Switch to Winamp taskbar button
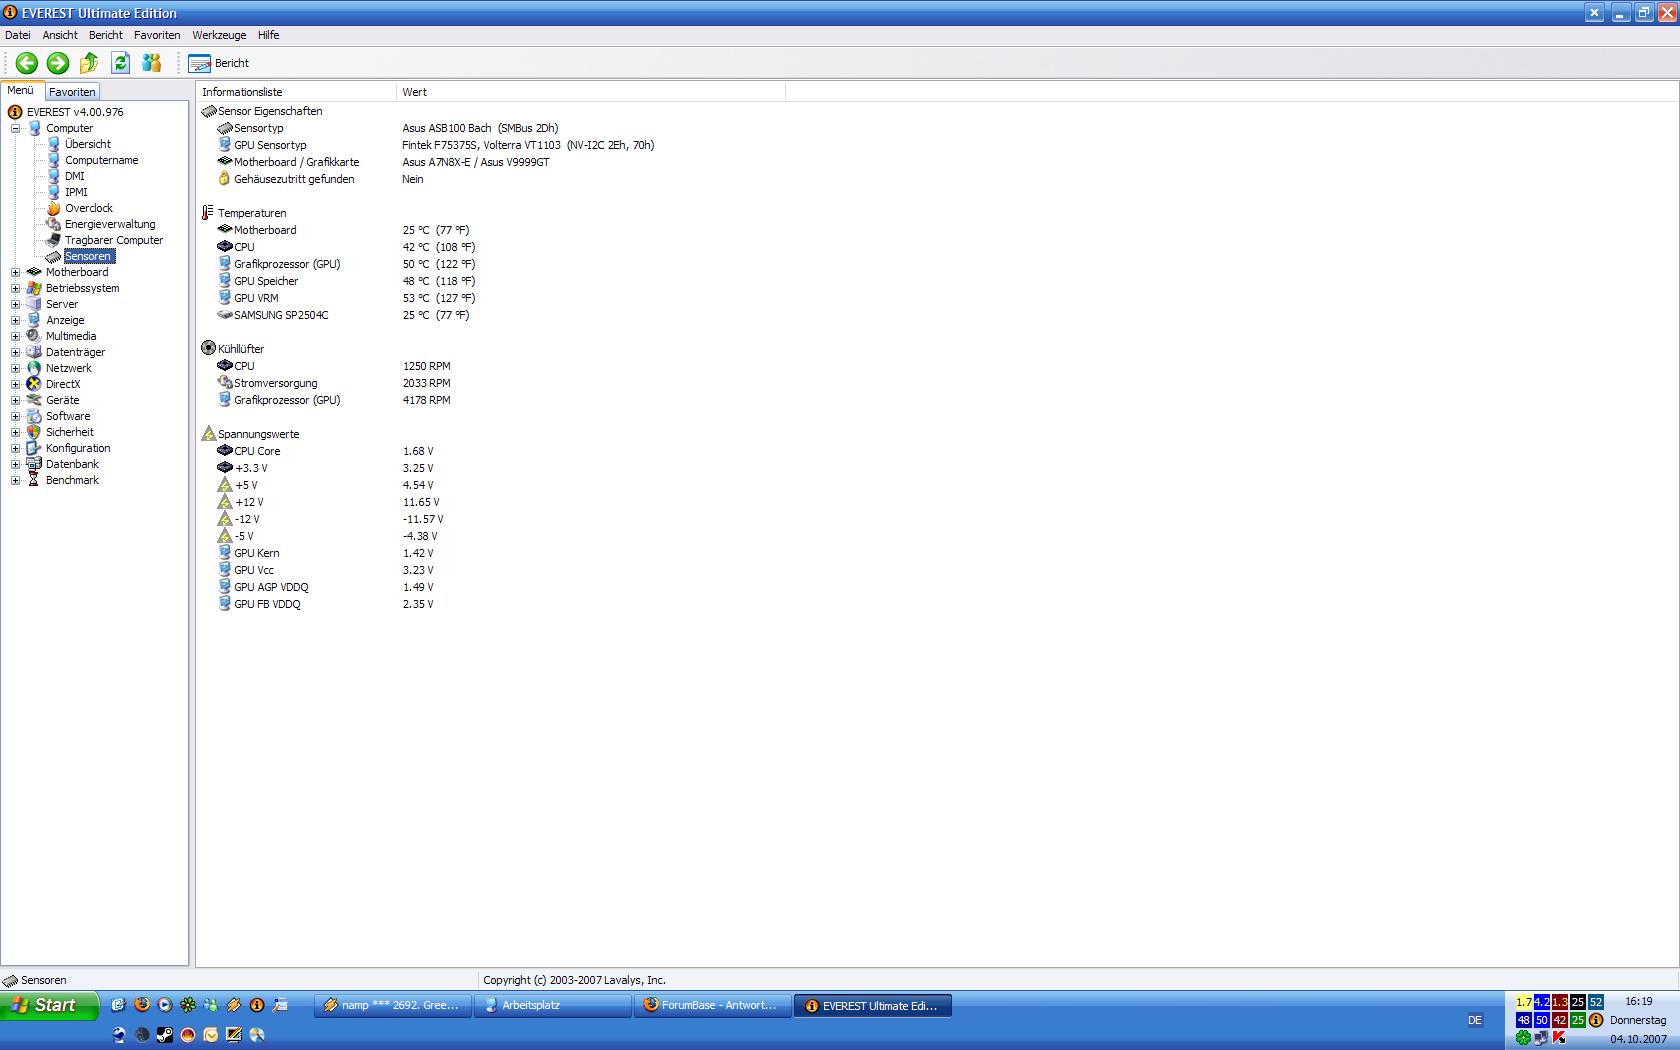Viewport: 1680px width, 1050px height. 392,1006
